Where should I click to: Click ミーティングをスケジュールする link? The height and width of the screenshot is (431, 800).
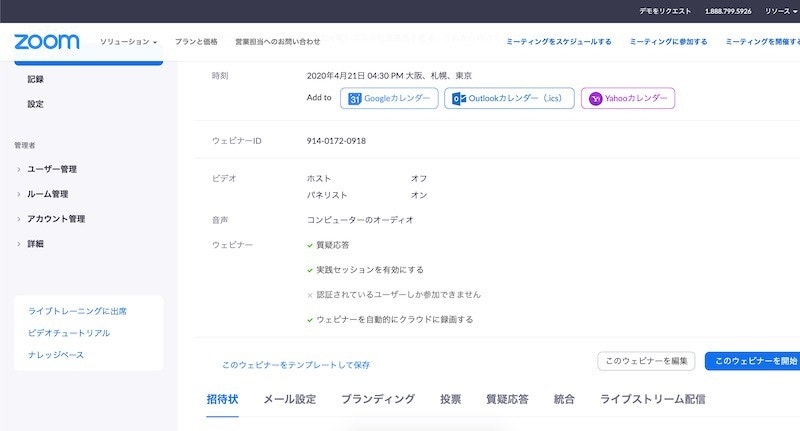[558, 42]
